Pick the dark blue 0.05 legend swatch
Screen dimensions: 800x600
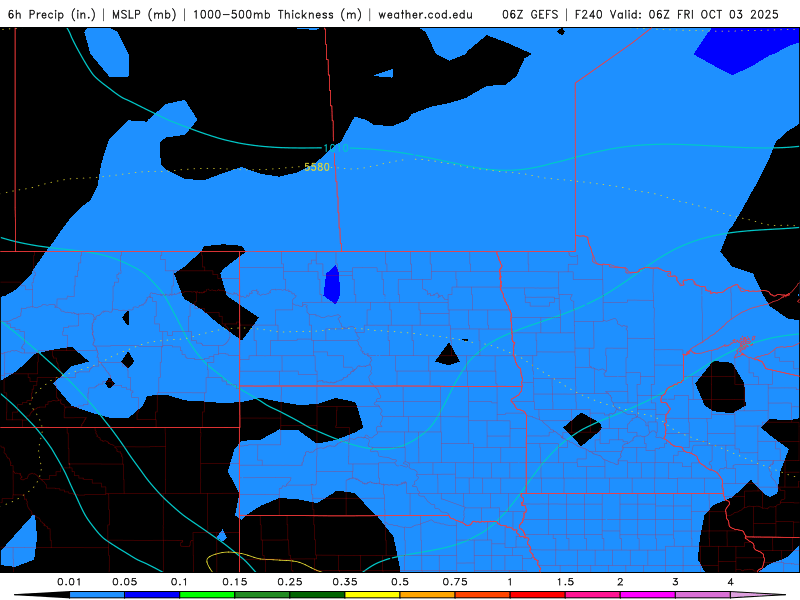pyautogui.click(x=152, y=595)
